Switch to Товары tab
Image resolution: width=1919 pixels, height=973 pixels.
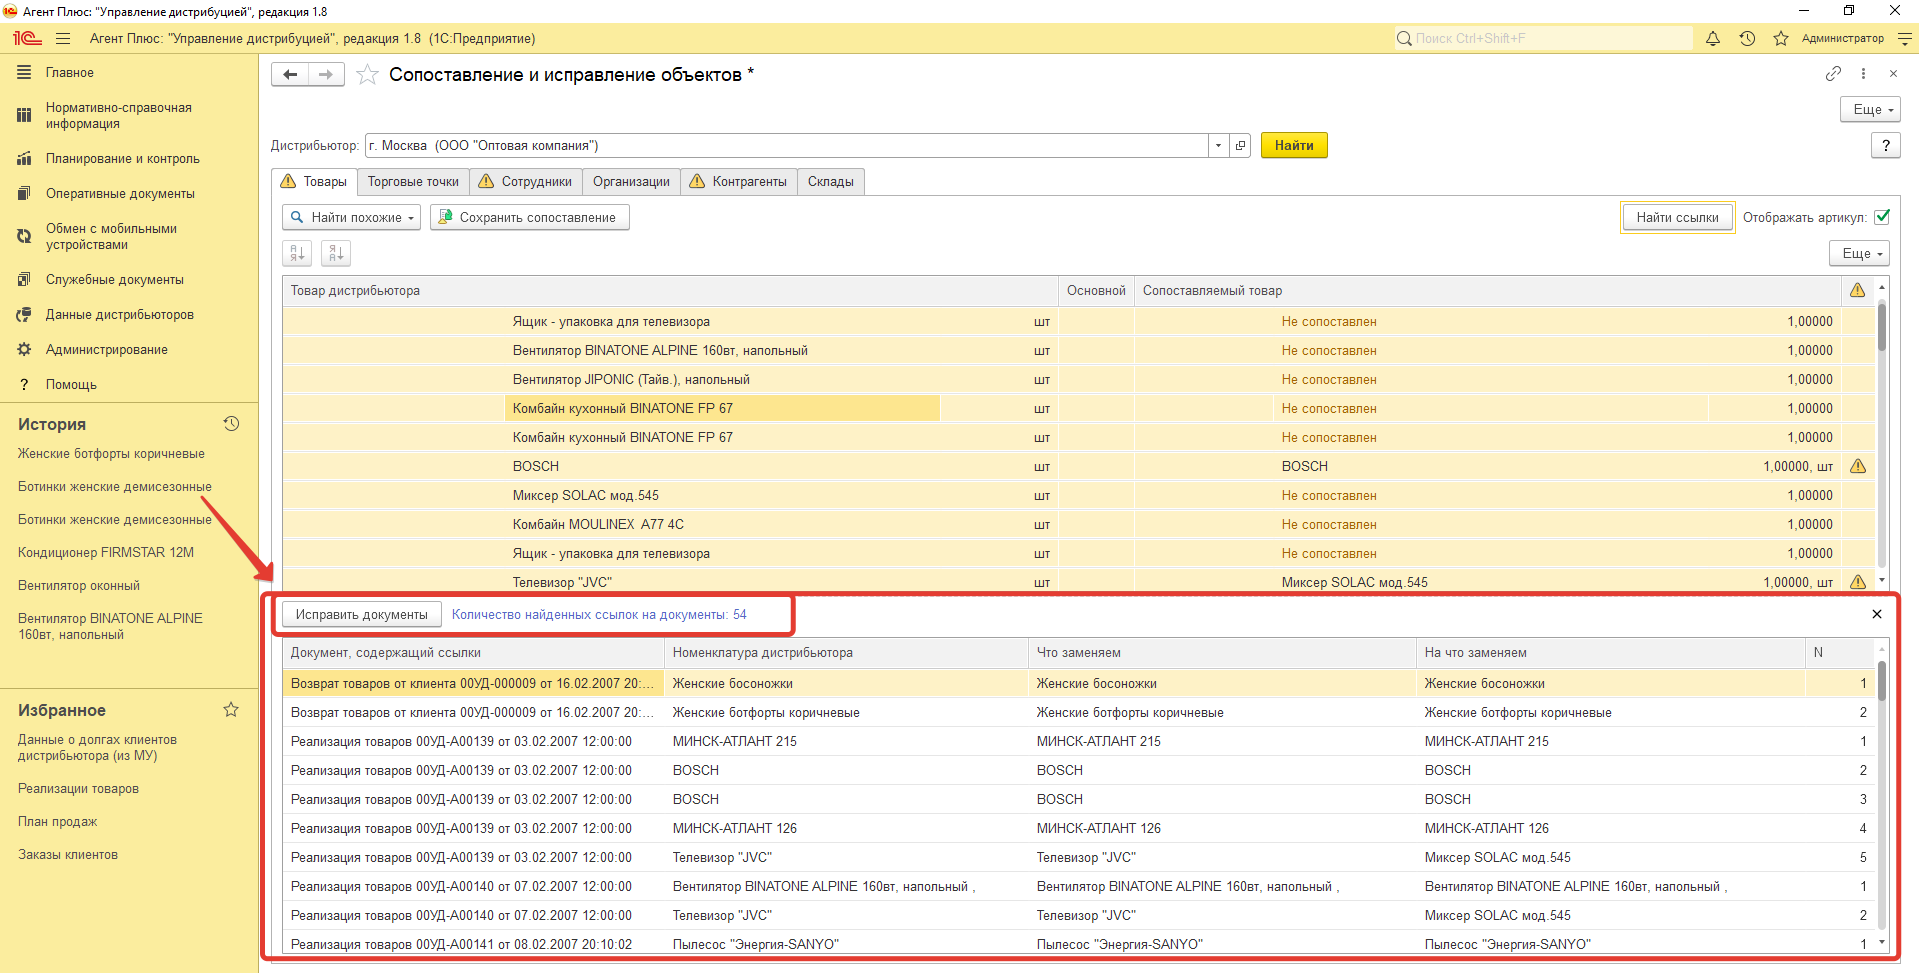tap(314, 182)
